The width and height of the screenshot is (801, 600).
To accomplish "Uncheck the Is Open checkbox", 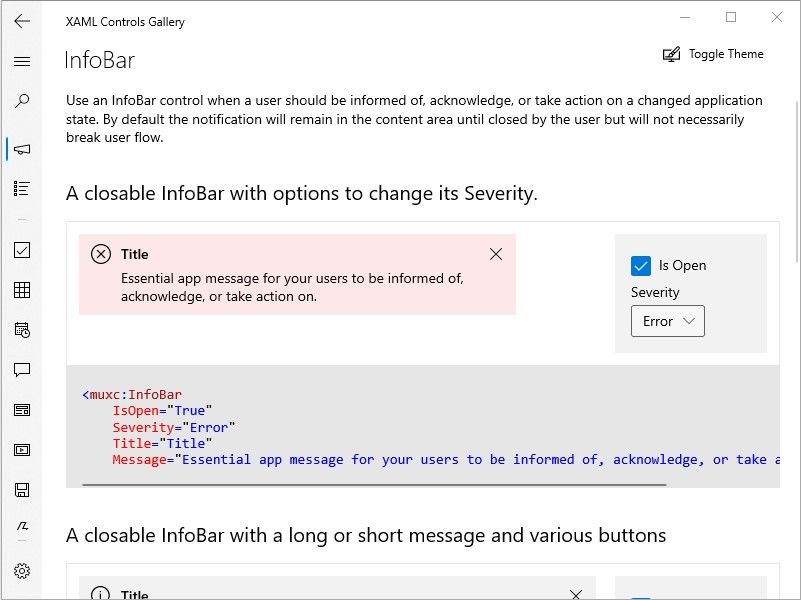I will click(x=641, y=266).
